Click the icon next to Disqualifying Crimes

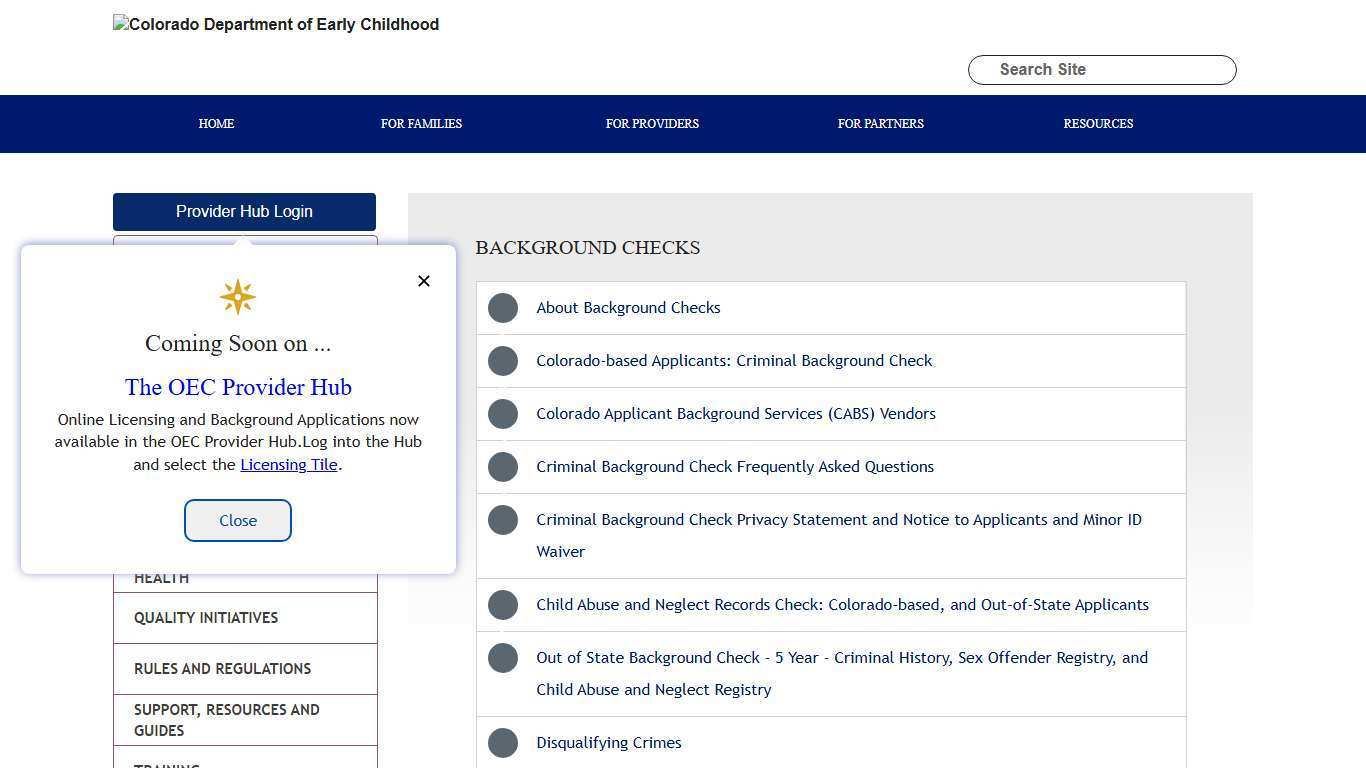(502, 742)
